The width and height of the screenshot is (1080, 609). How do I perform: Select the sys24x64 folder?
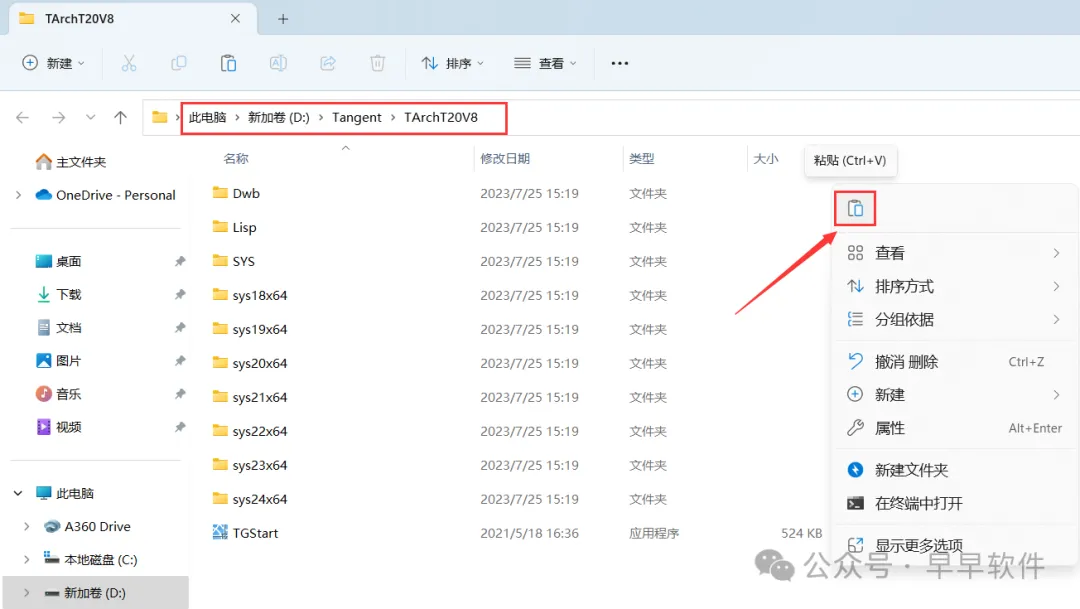[x=249, y=499]
